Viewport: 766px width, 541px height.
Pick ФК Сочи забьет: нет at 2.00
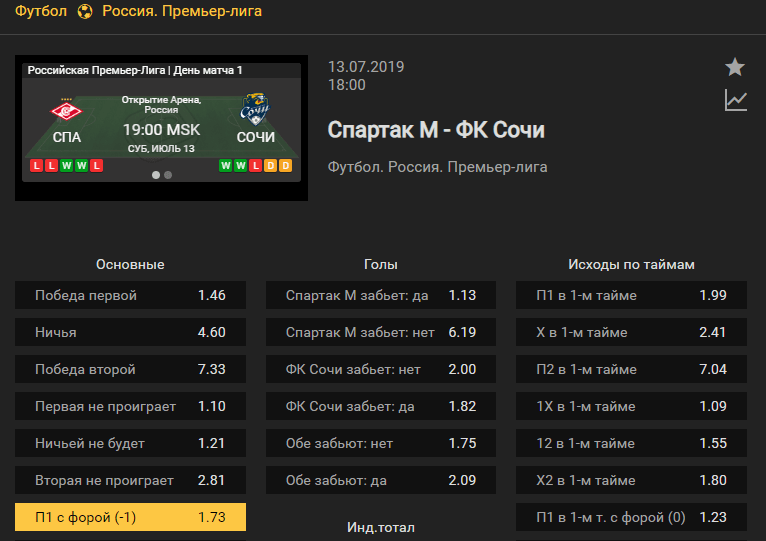tap(381, 369)
